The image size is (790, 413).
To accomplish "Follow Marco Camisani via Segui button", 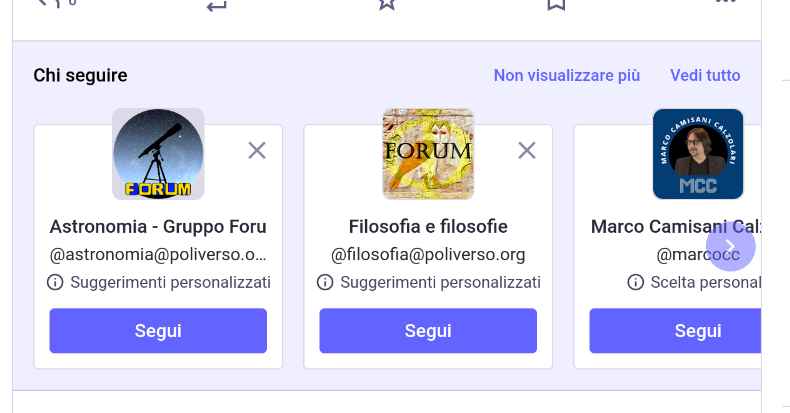I will pyautogui.click(x=675, y=331).
